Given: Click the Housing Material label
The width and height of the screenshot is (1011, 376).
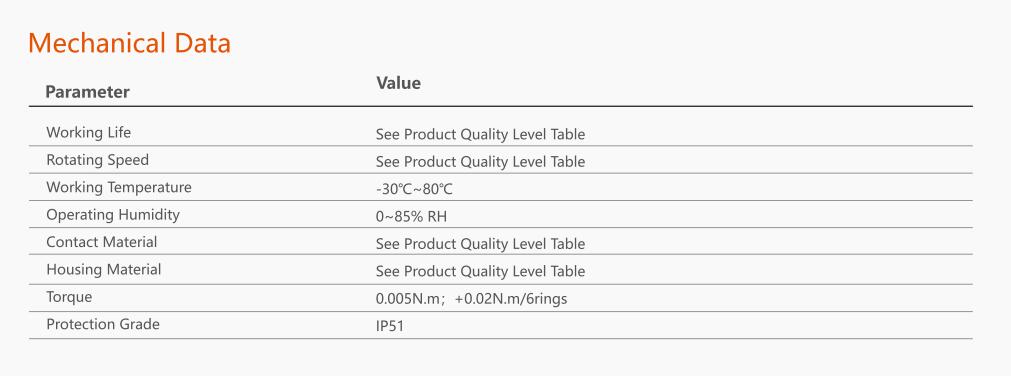Looking at the screenshot, I should [x=104, y=269].
